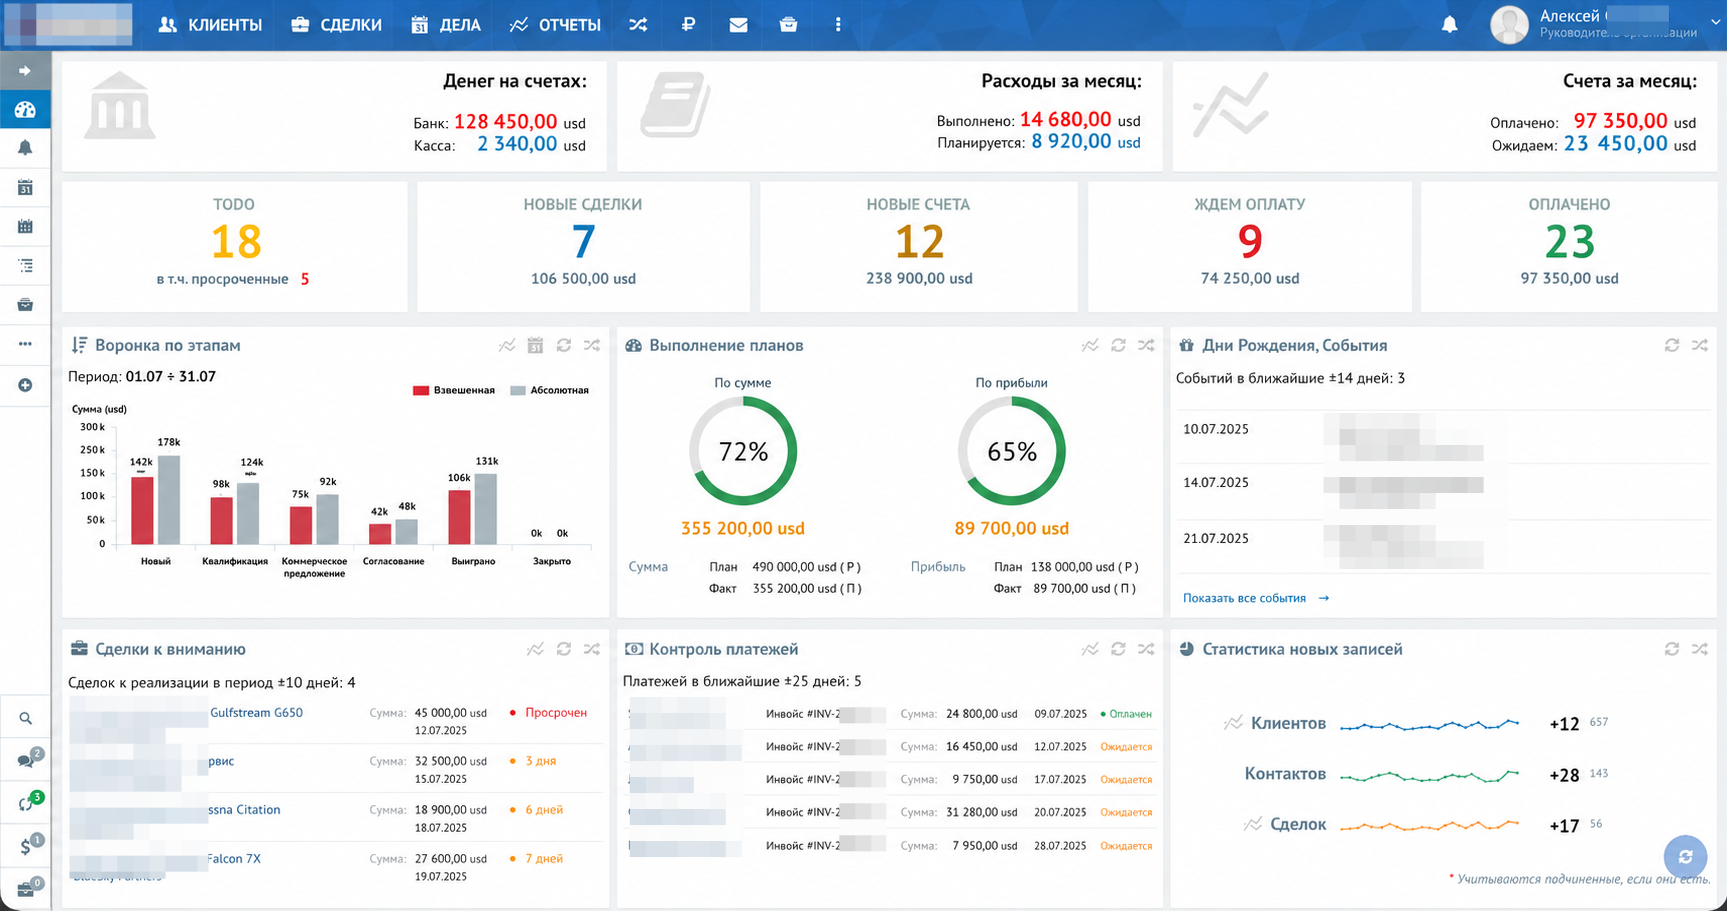Image resolution: width=1727 pixels, height=911 pixels.
Task: Open sync icon with green badge 3
Action: [x=28, y=802]
